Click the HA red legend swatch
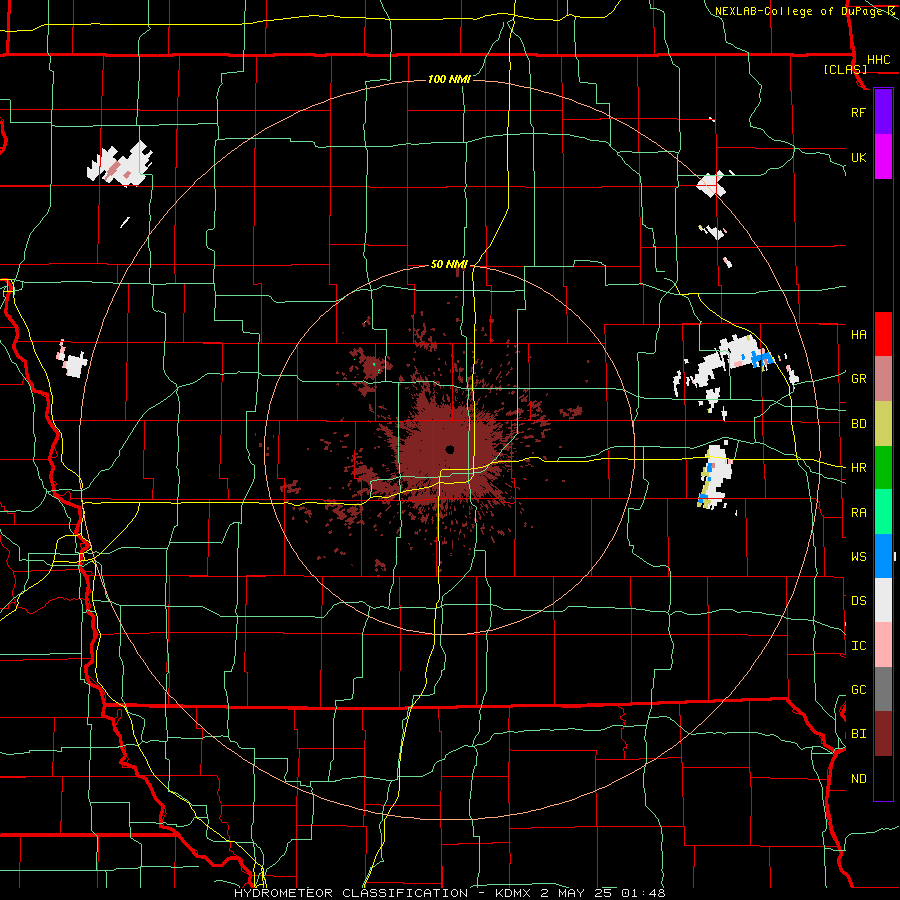This screenshot has width=900, height=900. [883, 334]
